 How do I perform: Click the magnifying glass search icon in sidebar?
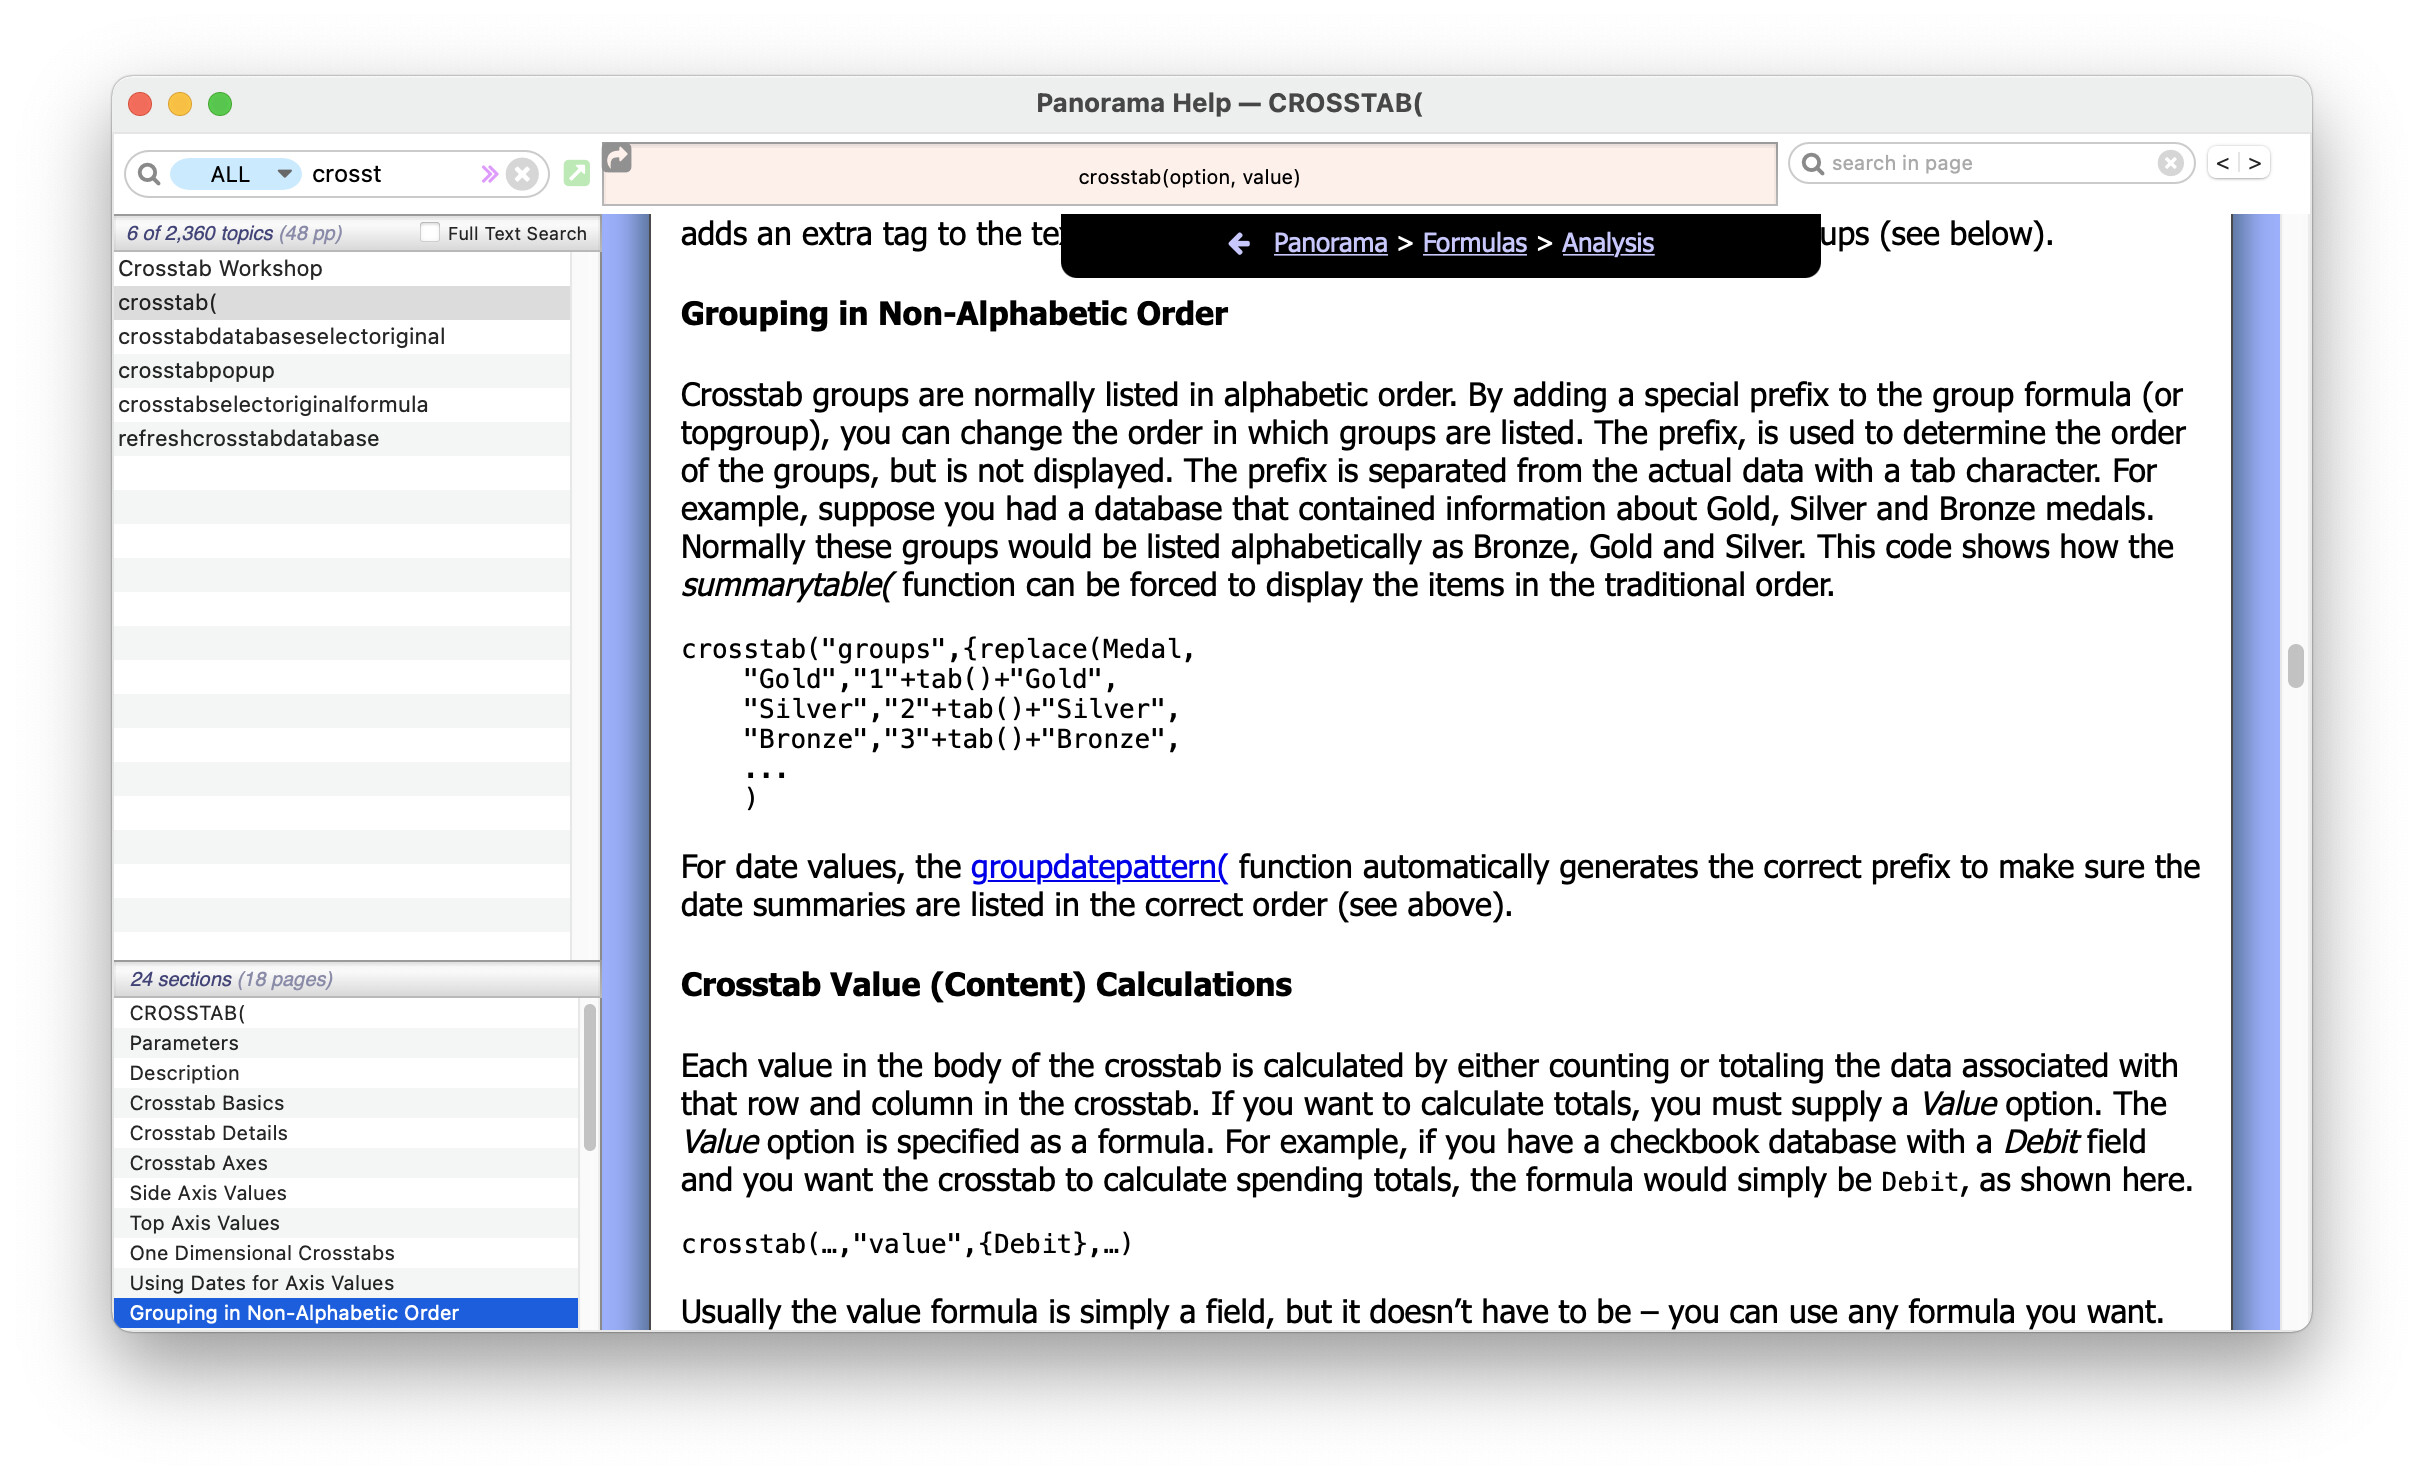(149, 174)
